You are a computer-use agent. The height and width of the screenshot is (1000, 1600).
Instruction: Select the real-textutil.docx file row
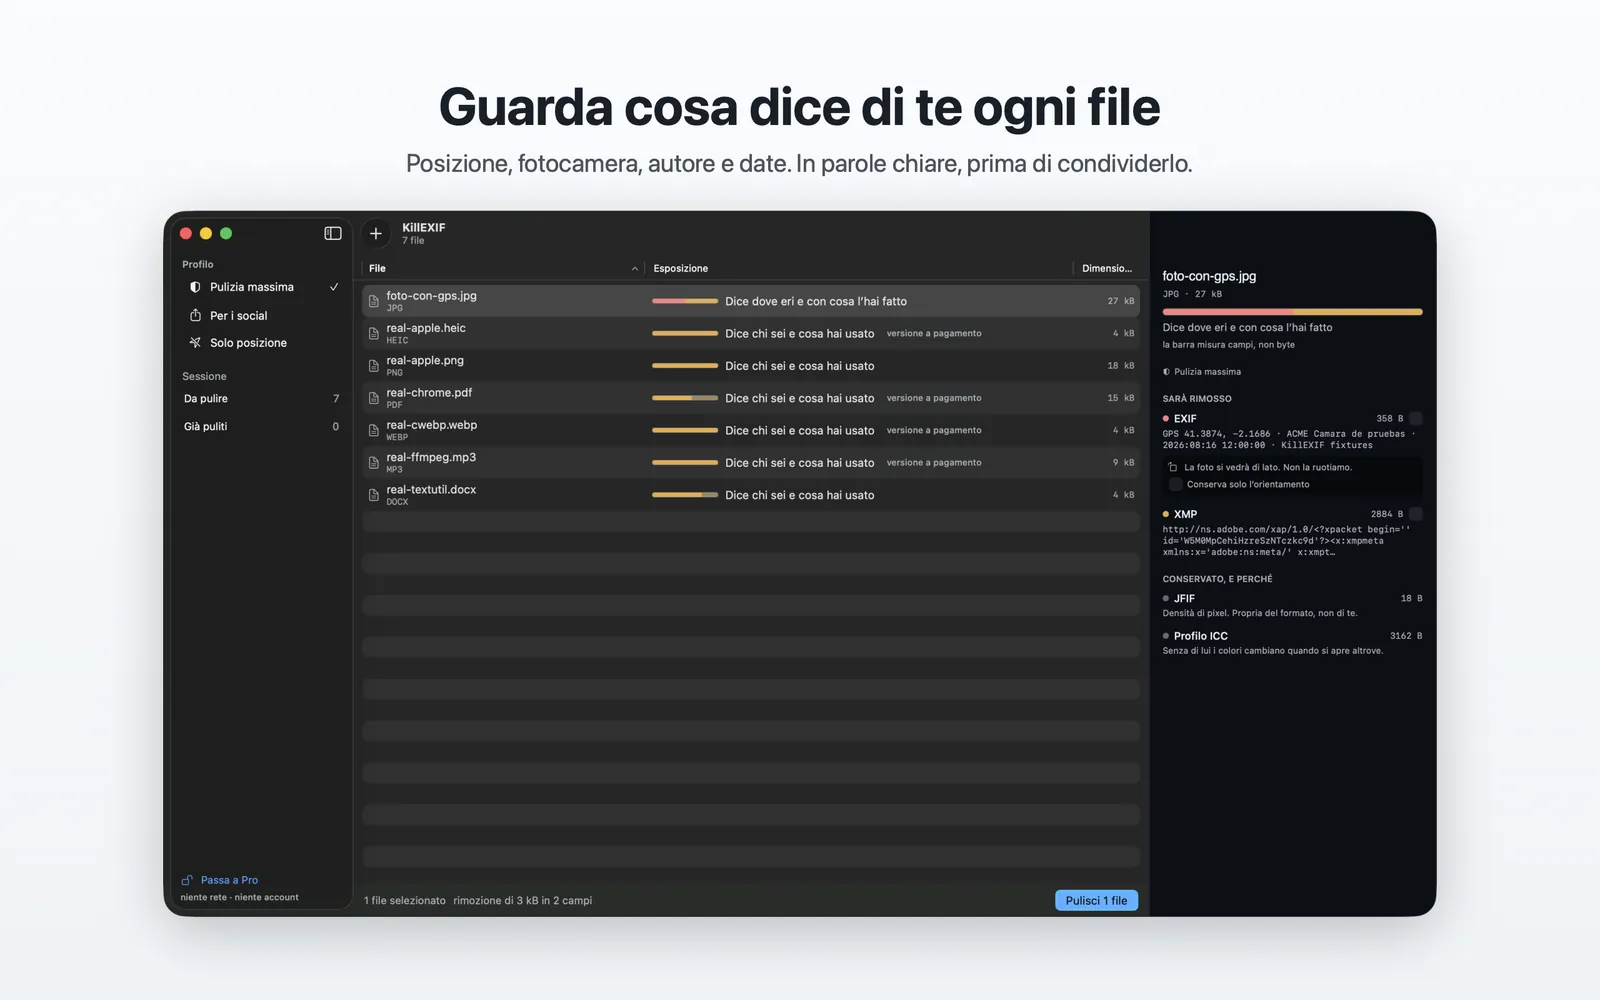click(751, 495)
